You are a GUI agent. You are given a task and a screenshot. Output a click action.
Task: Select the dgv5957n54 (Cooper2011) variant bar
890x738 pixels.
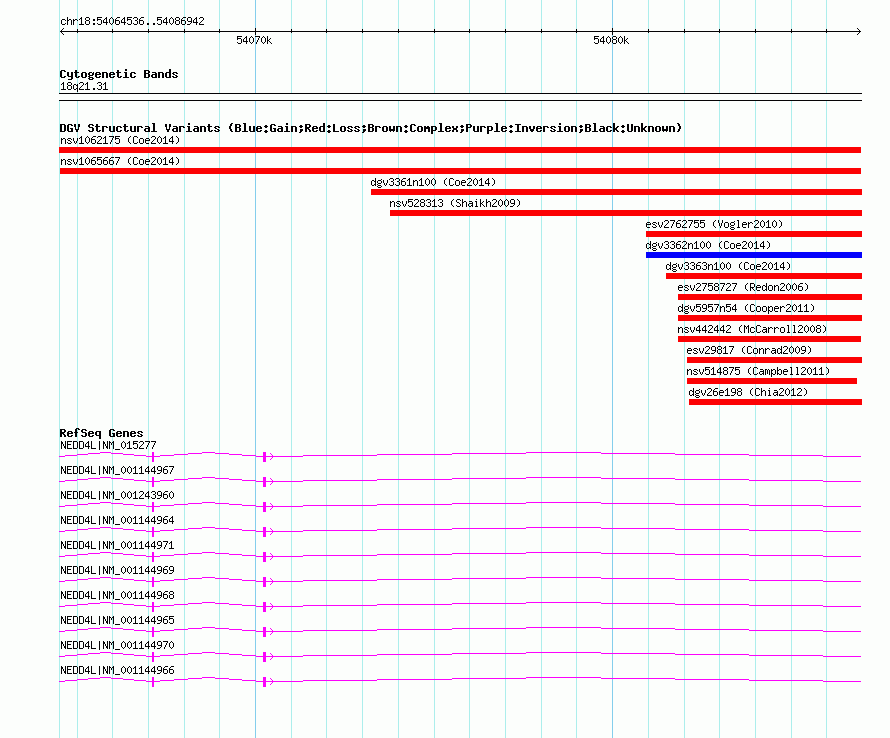pos(770,318)
